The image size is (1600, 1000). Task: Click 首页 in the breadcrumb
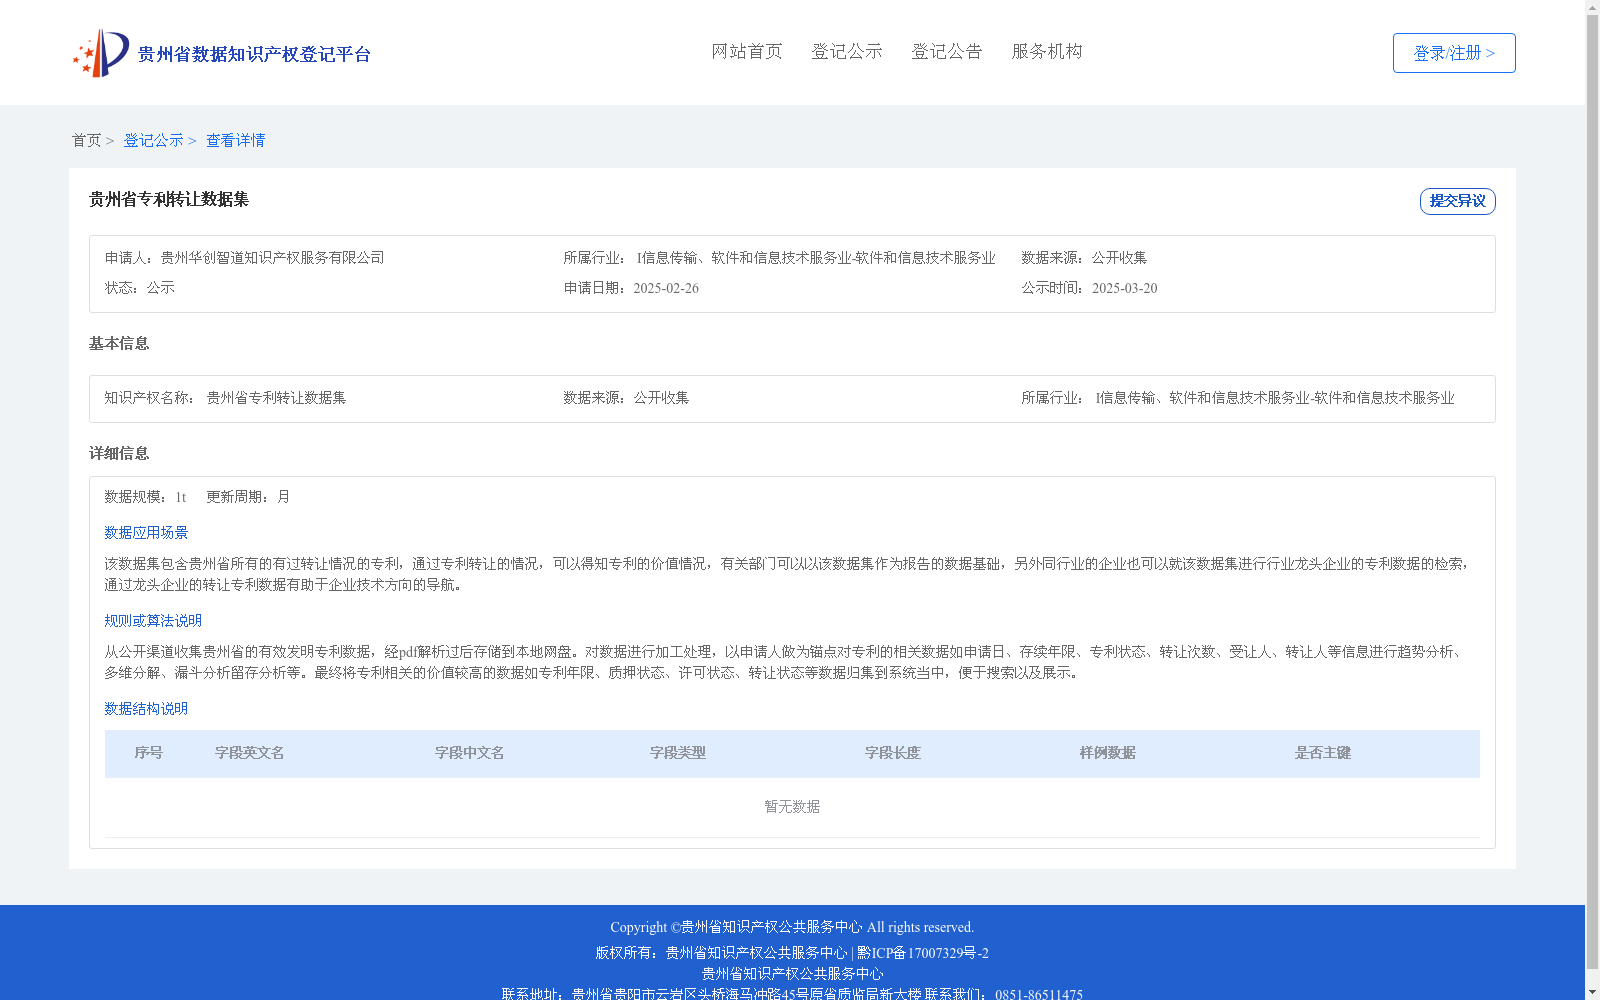coord(86,141)
